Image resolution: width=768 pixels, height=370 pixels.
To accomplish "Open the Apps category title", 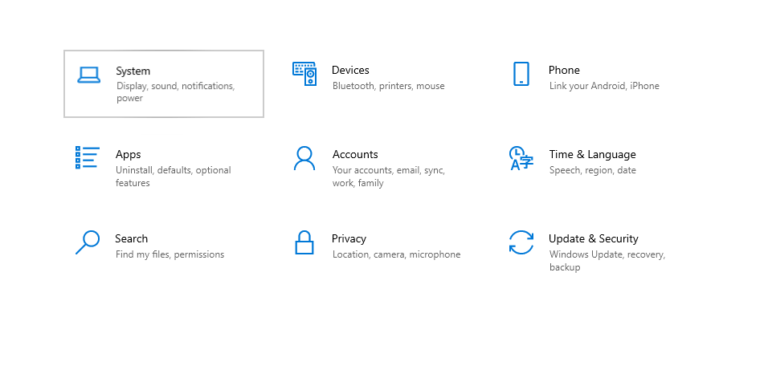I will click(128, 155).
